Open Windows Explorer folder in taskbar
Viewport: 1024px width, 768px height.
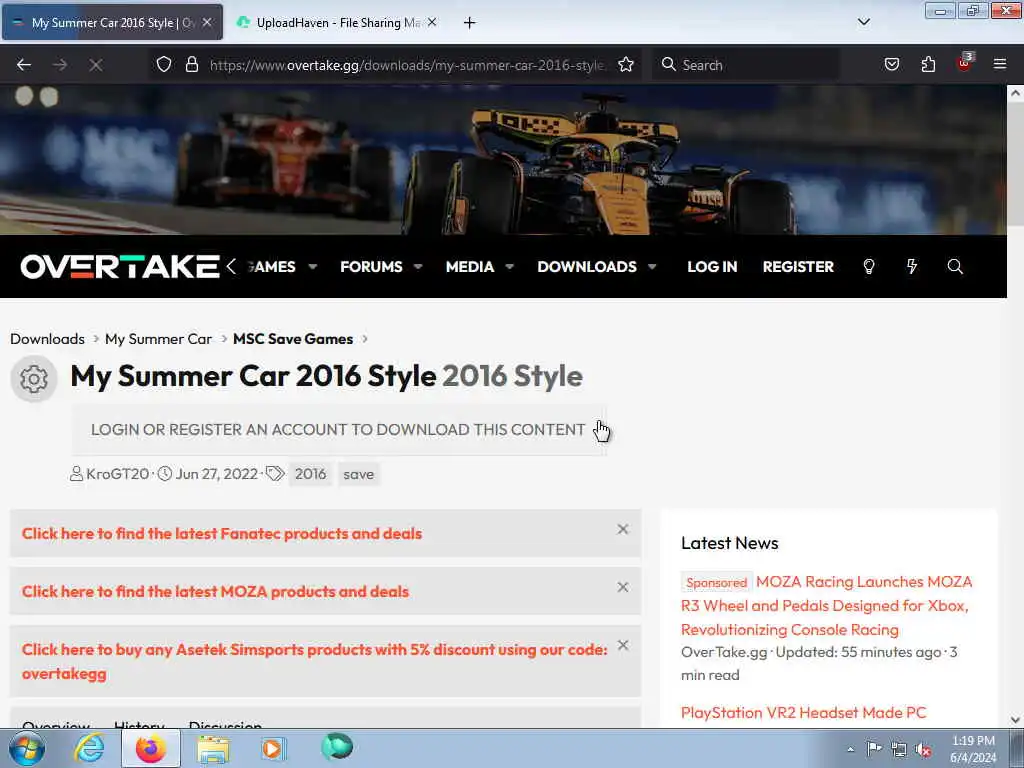(213, 748)
